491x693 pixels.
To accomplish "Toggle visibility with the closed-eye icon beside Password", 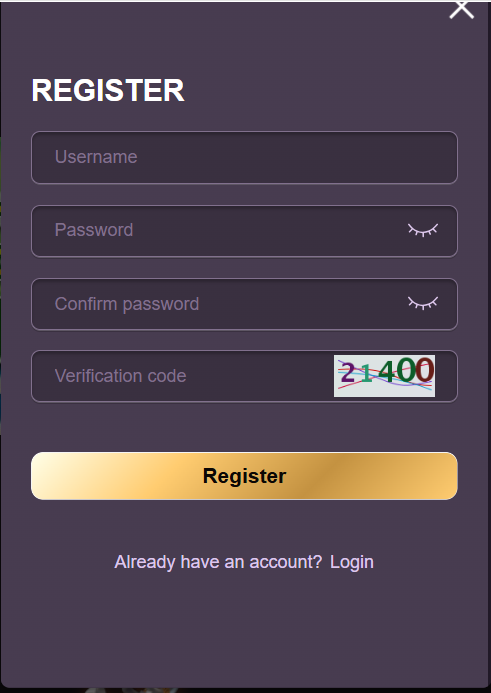I will (423, 230).
